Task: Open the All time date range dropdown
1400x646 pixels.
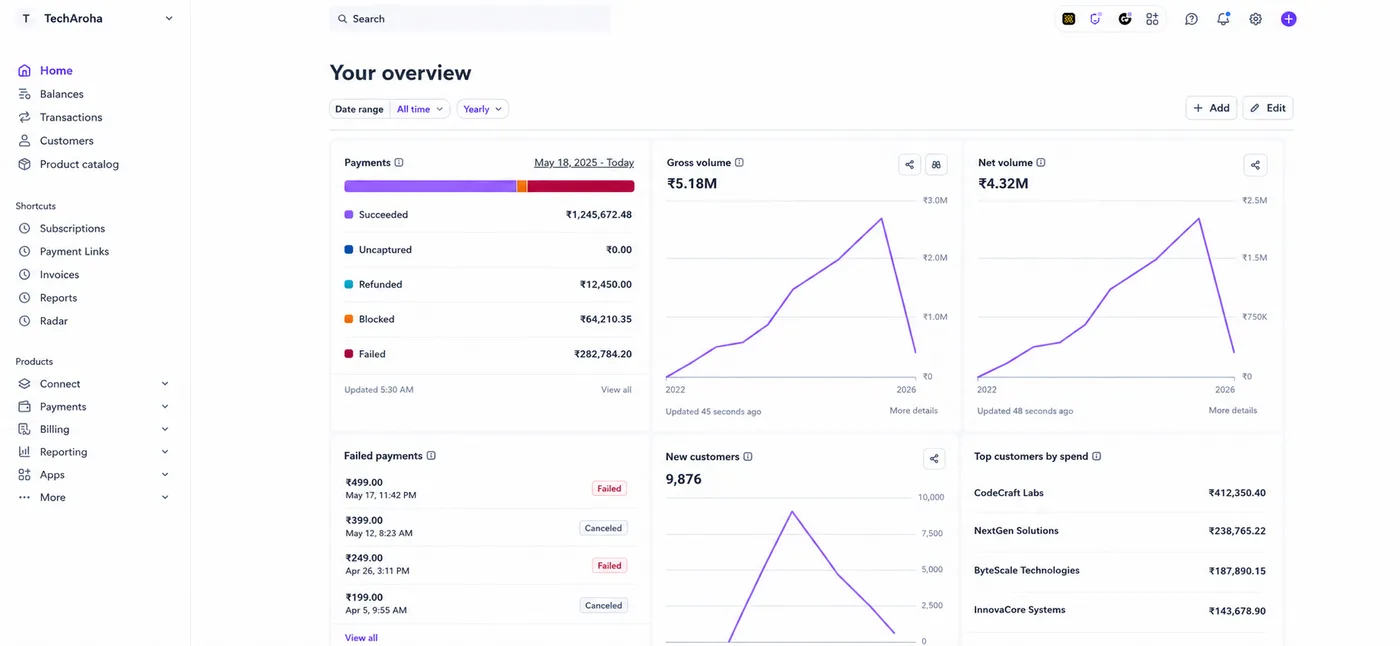Action: [x=420, y=109]
